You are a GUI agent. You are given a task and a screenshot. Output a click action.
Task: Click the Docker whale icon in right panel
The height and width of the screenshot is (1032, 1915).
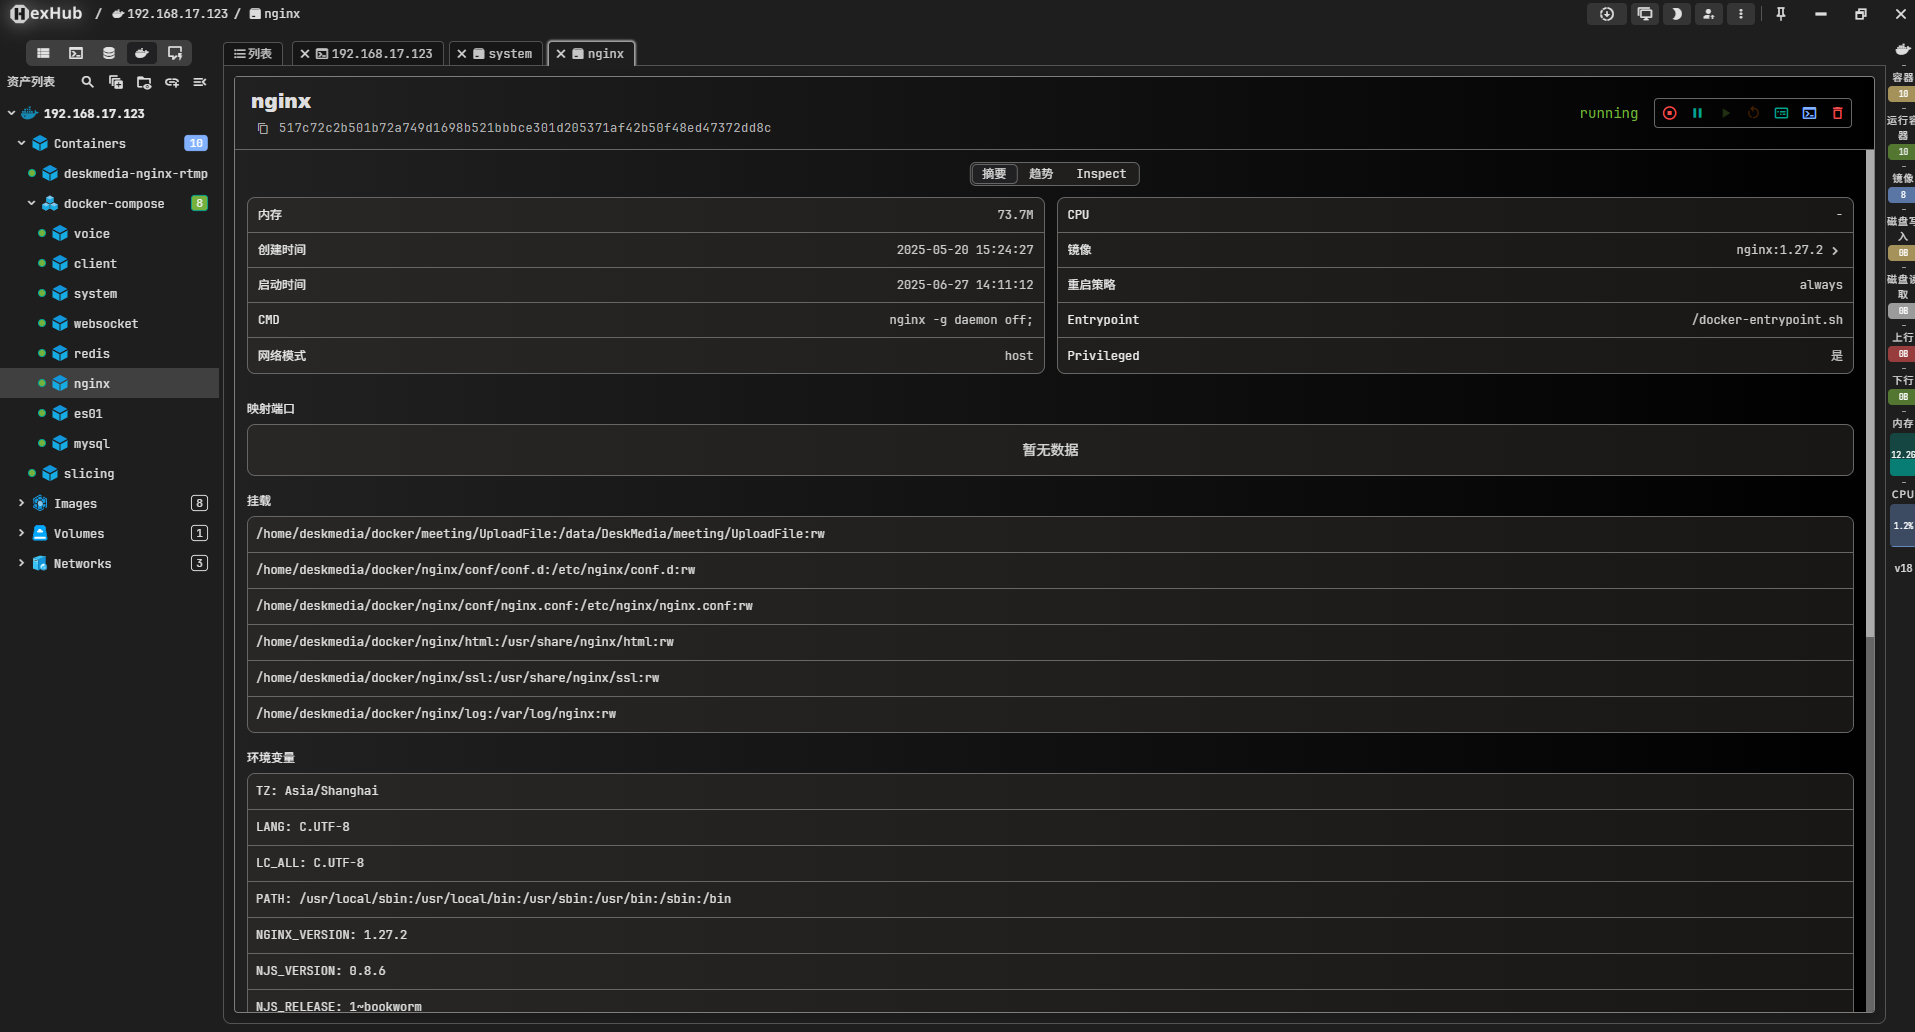[1902, 49]
